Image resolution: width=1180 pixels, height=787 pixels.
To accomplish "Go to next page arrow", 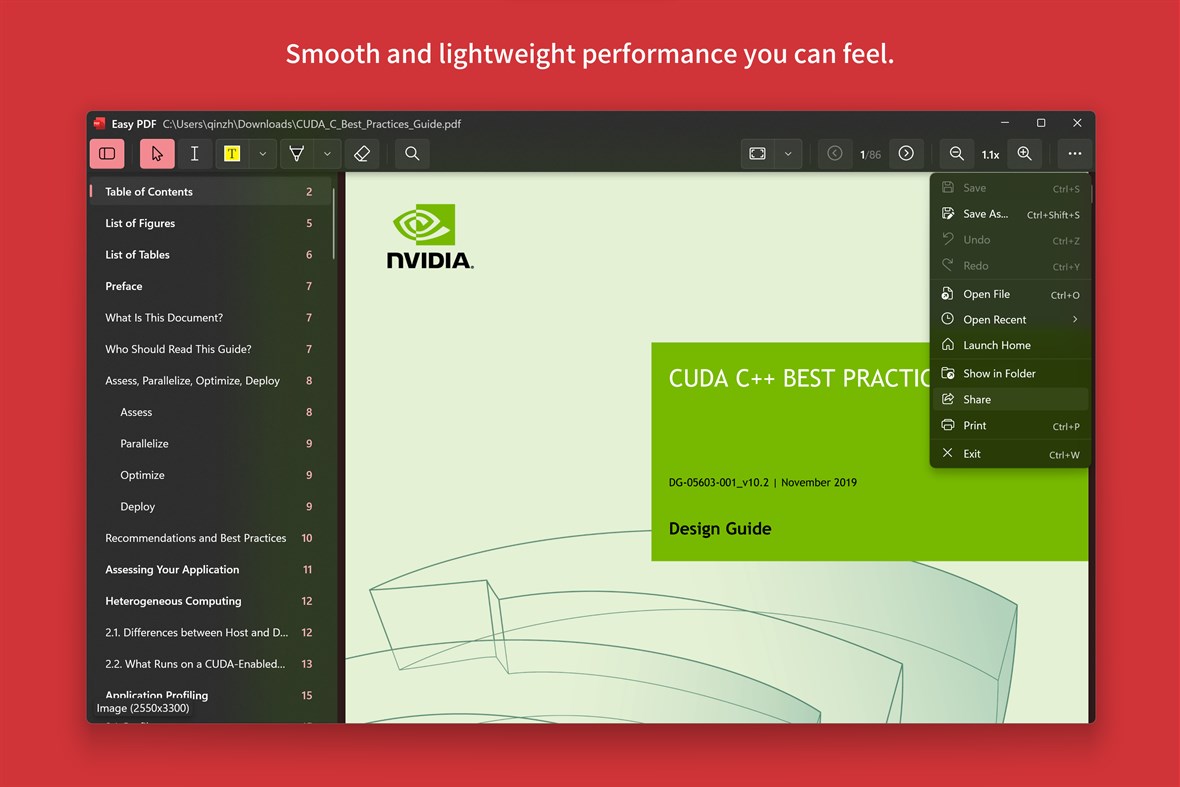I will 906,153.
